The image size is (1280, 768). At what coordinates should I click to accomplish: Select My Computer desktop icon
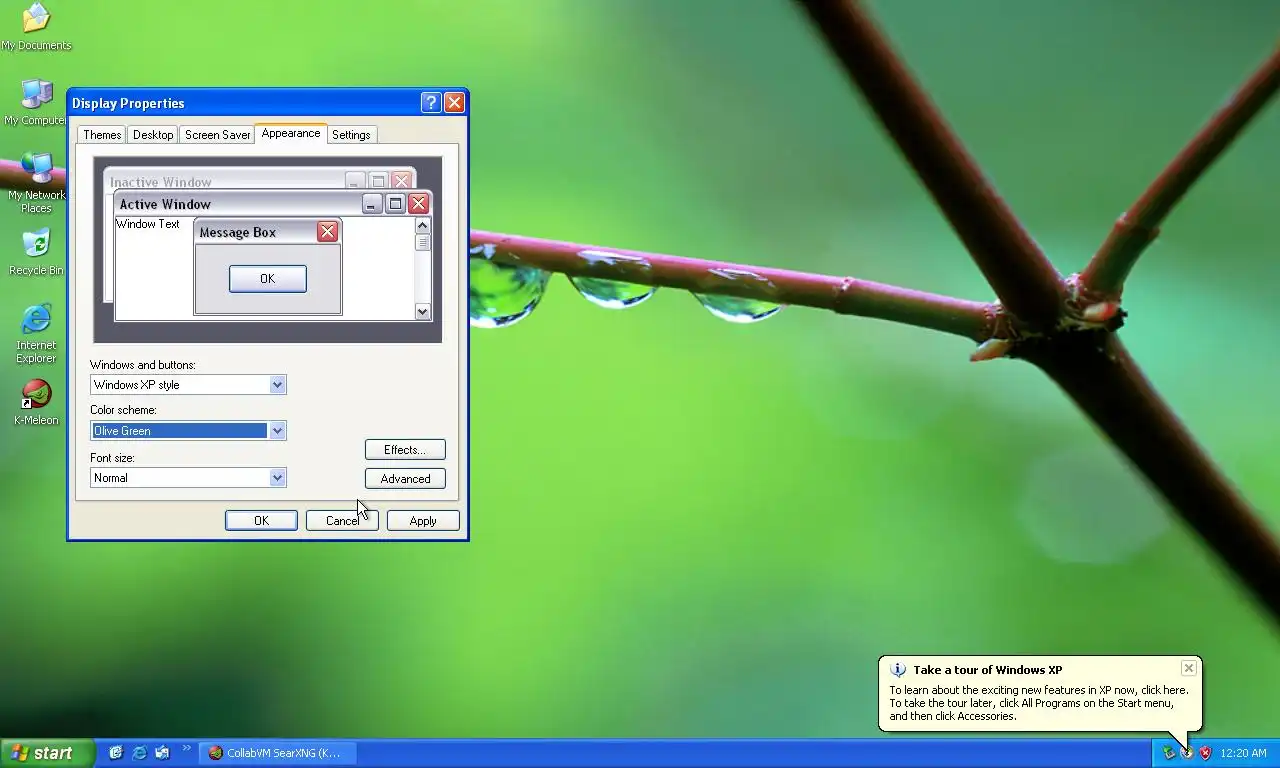click(x=36, y=102)
